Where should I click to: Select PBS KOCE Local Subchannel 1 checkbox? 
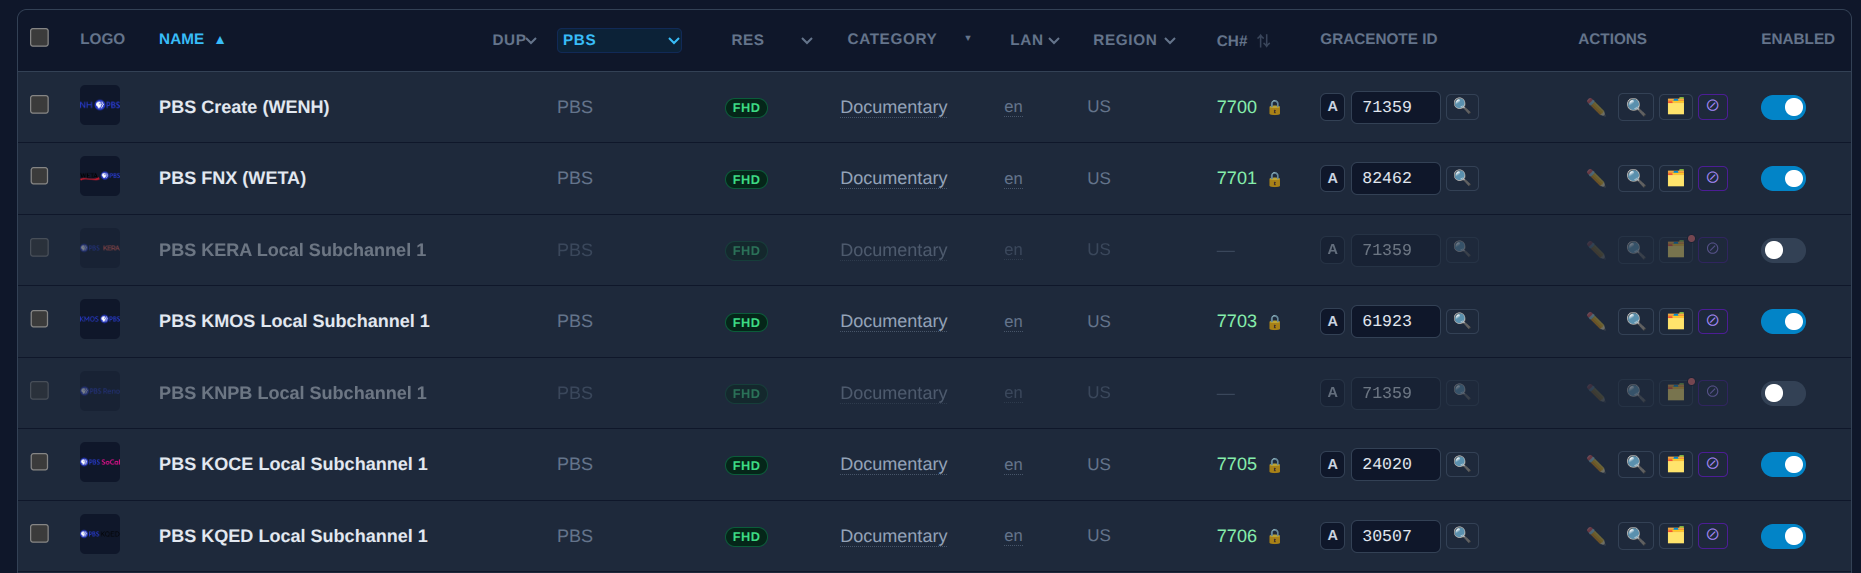pyautogui.click(x=40, y=462)
